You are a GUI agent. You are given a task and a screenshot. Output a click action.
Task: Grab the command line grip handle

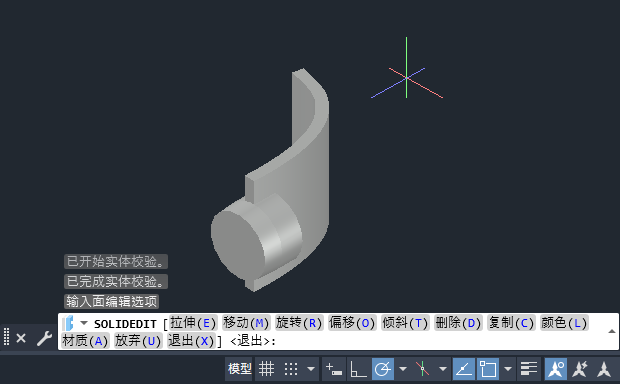tap(6, 337)
